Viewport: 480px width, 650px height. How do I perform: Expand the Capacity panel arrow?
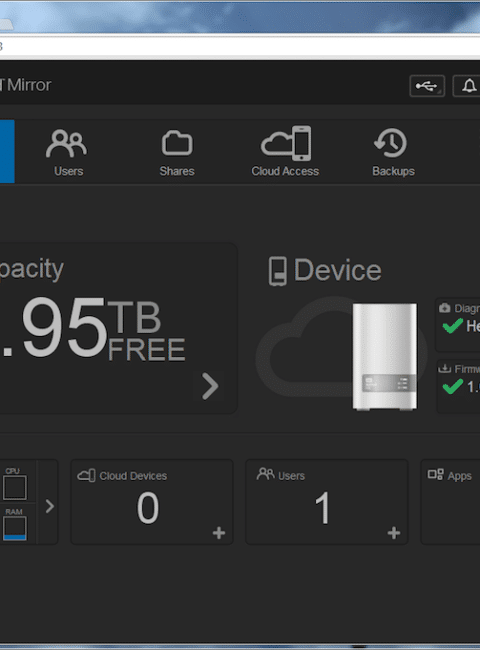tap(210, 386)
